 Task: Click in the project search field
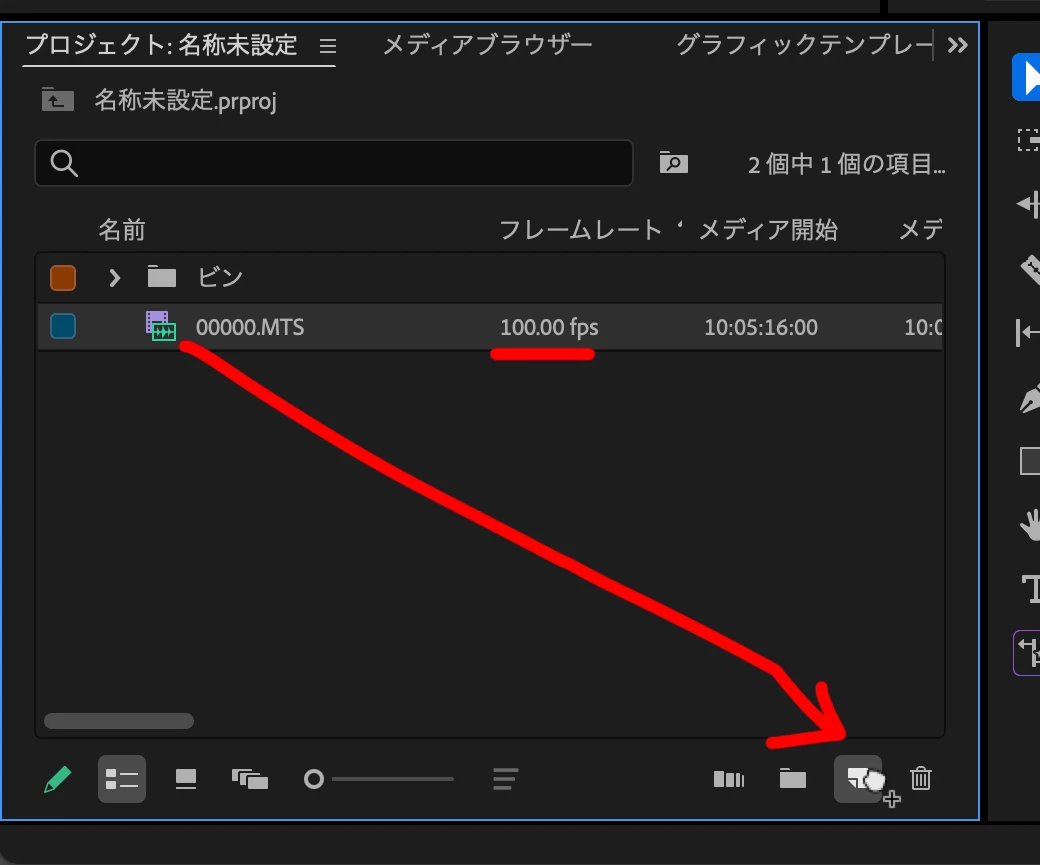(334, 163)
